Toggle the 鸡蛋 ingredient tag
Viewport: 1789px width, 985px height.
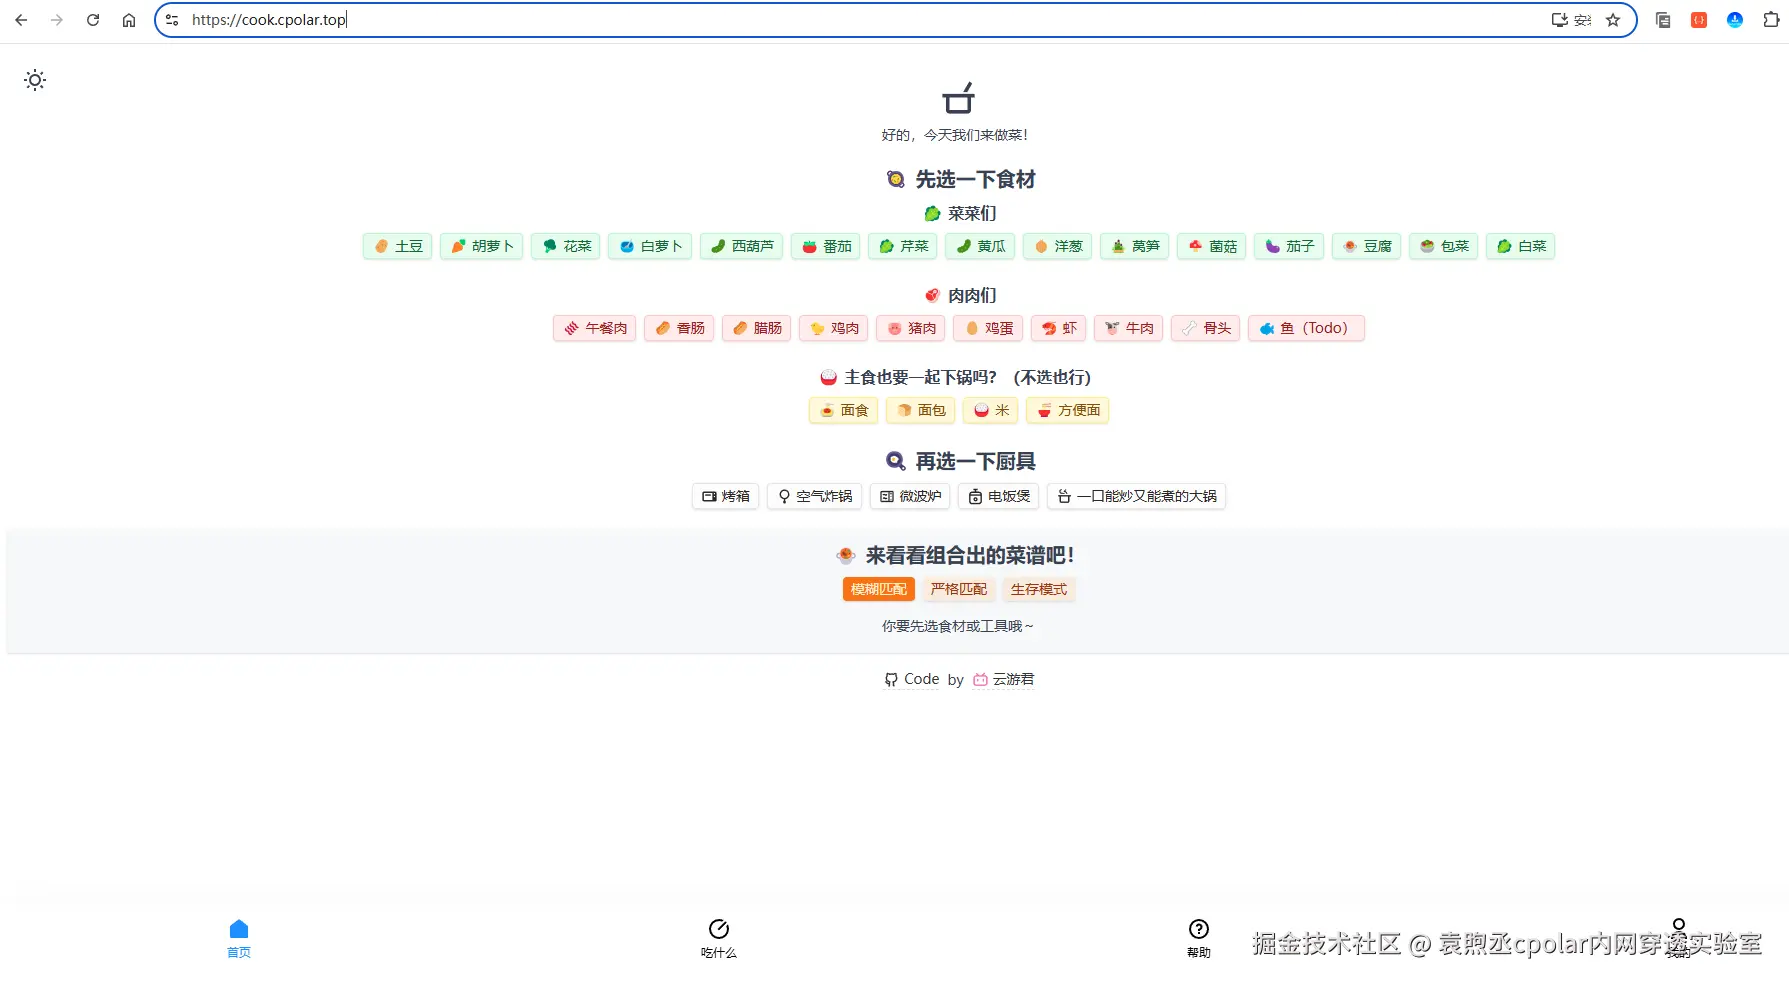988,328
